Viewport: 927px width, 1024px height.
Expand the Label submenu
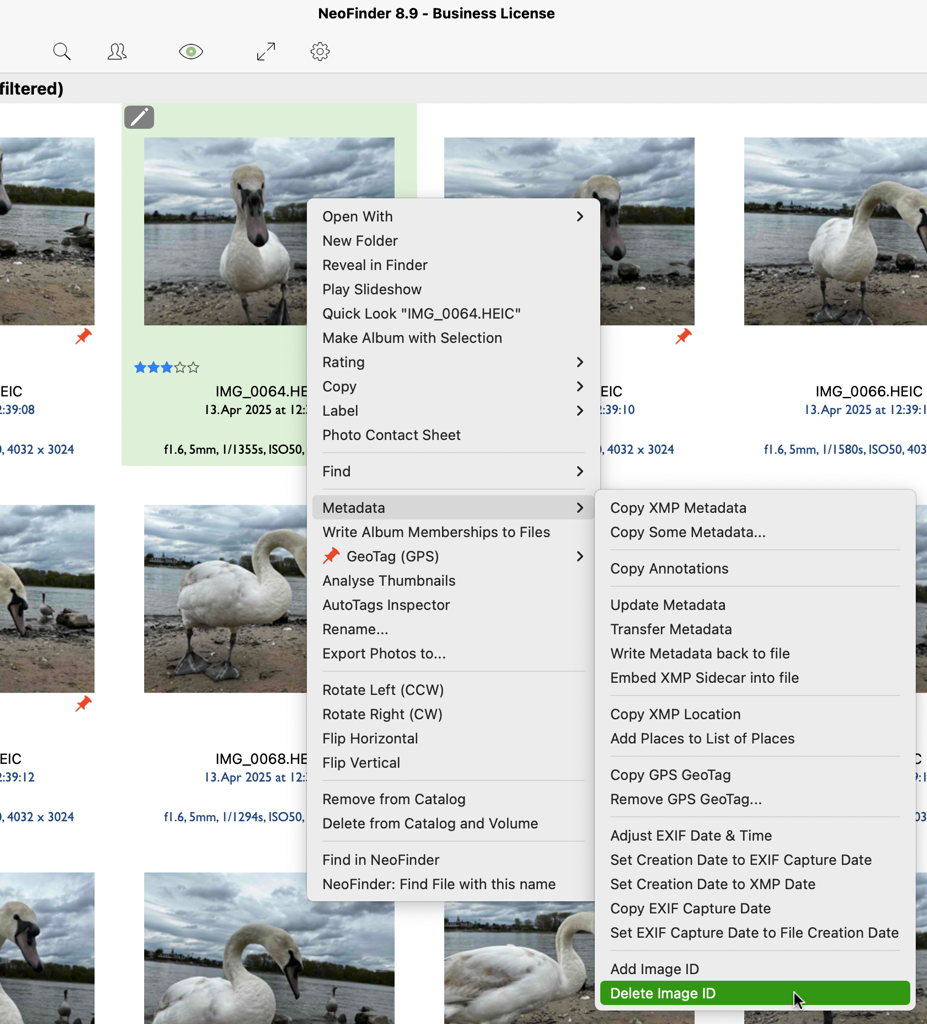579,411
